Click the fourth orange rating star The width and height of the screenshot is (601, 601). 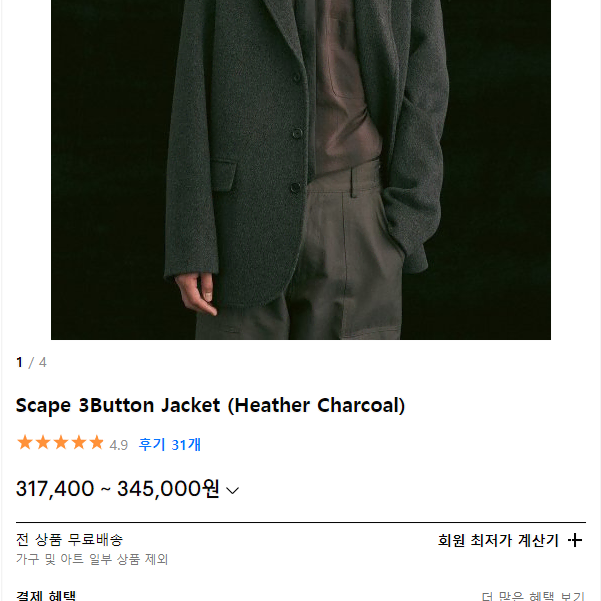[79, 442]
